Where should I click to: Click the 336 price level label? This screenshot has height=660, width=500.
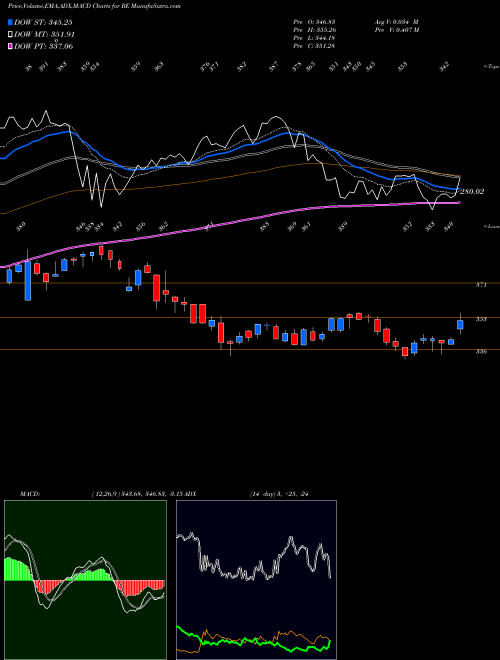tap(481, 351)
